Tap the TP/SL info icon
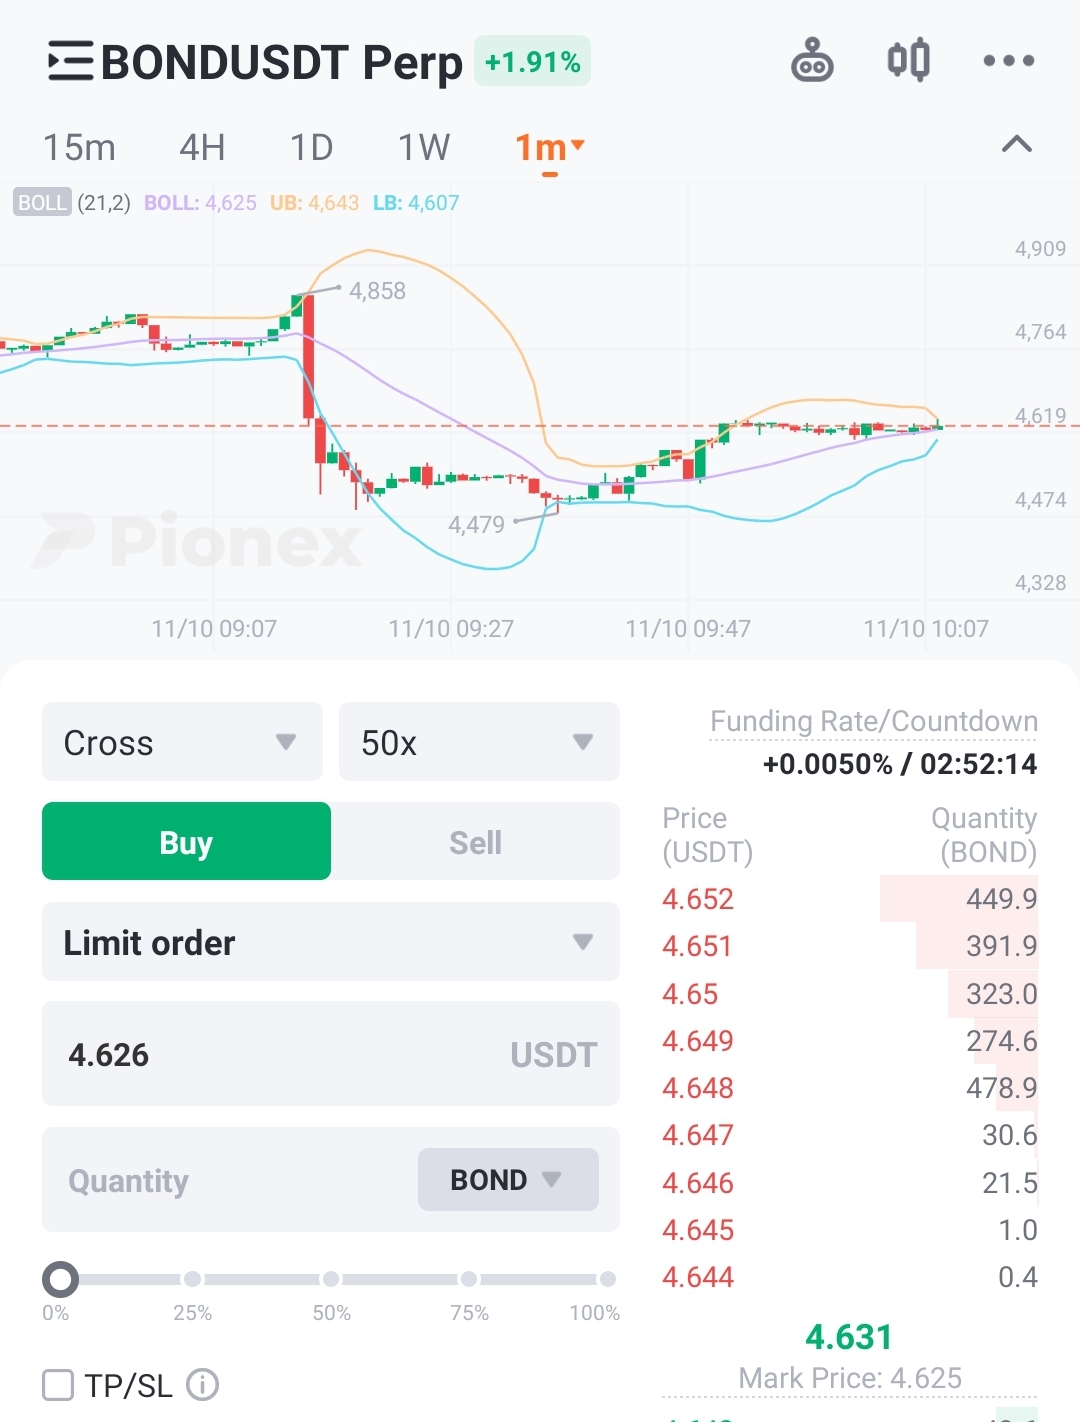1080x1422 pixels. point(202,1385)
